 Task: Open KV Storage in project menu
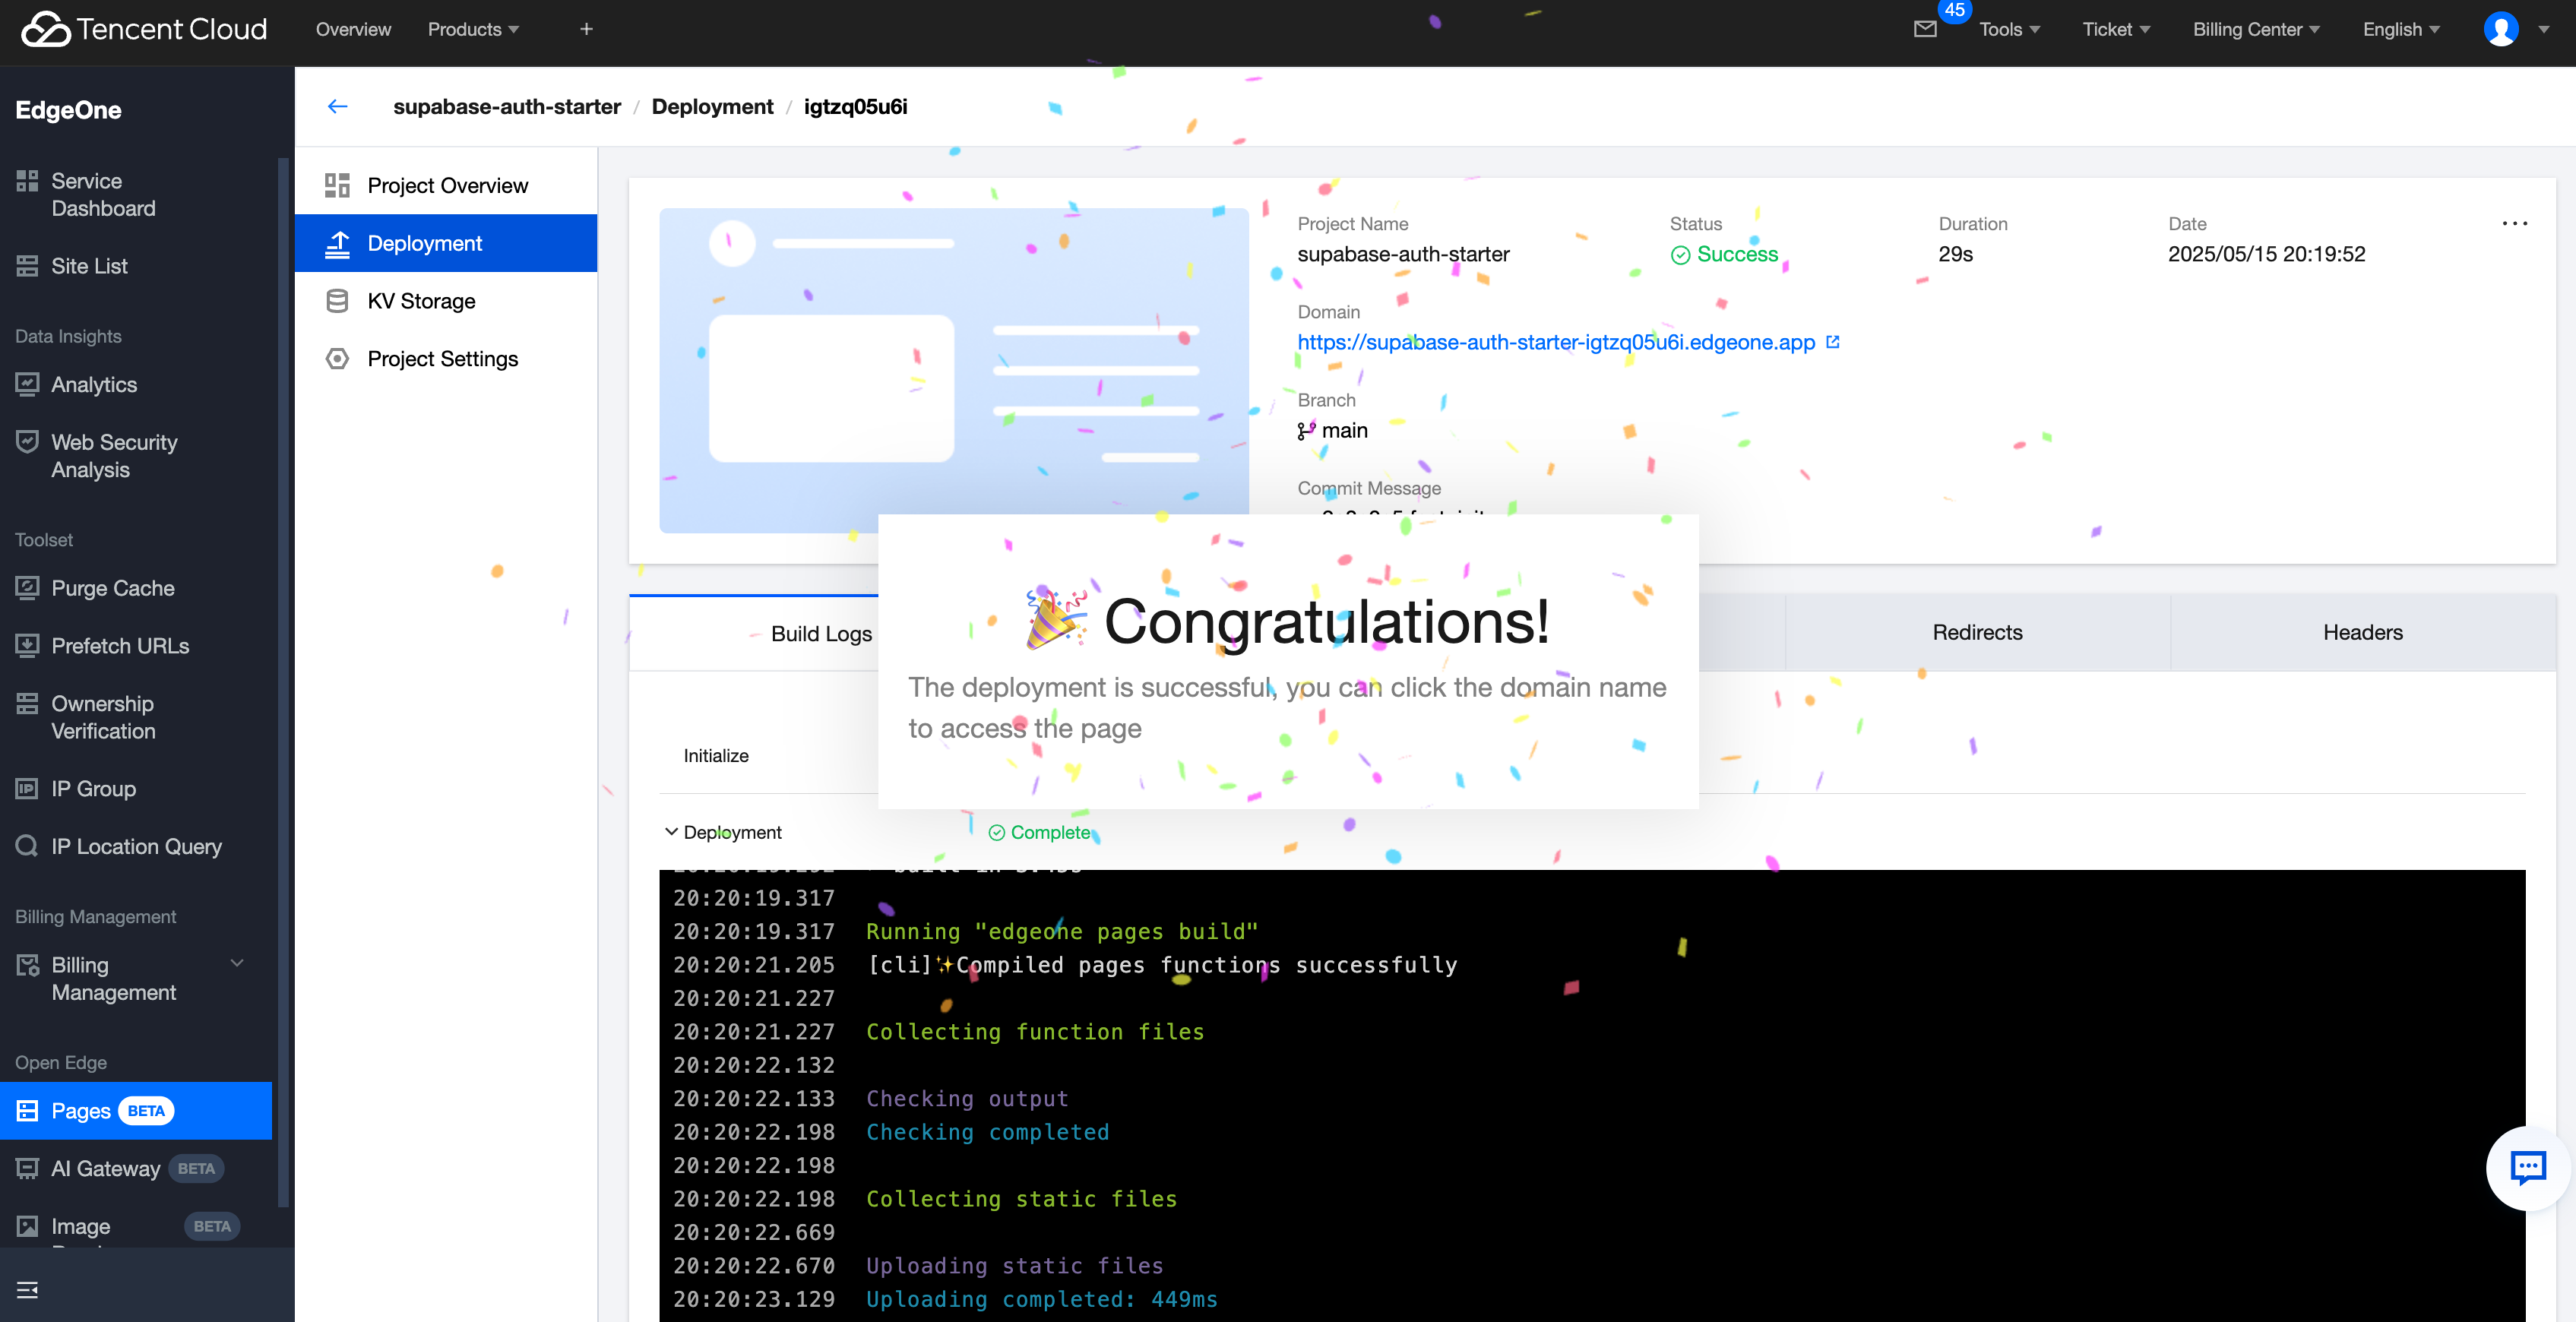421,301
